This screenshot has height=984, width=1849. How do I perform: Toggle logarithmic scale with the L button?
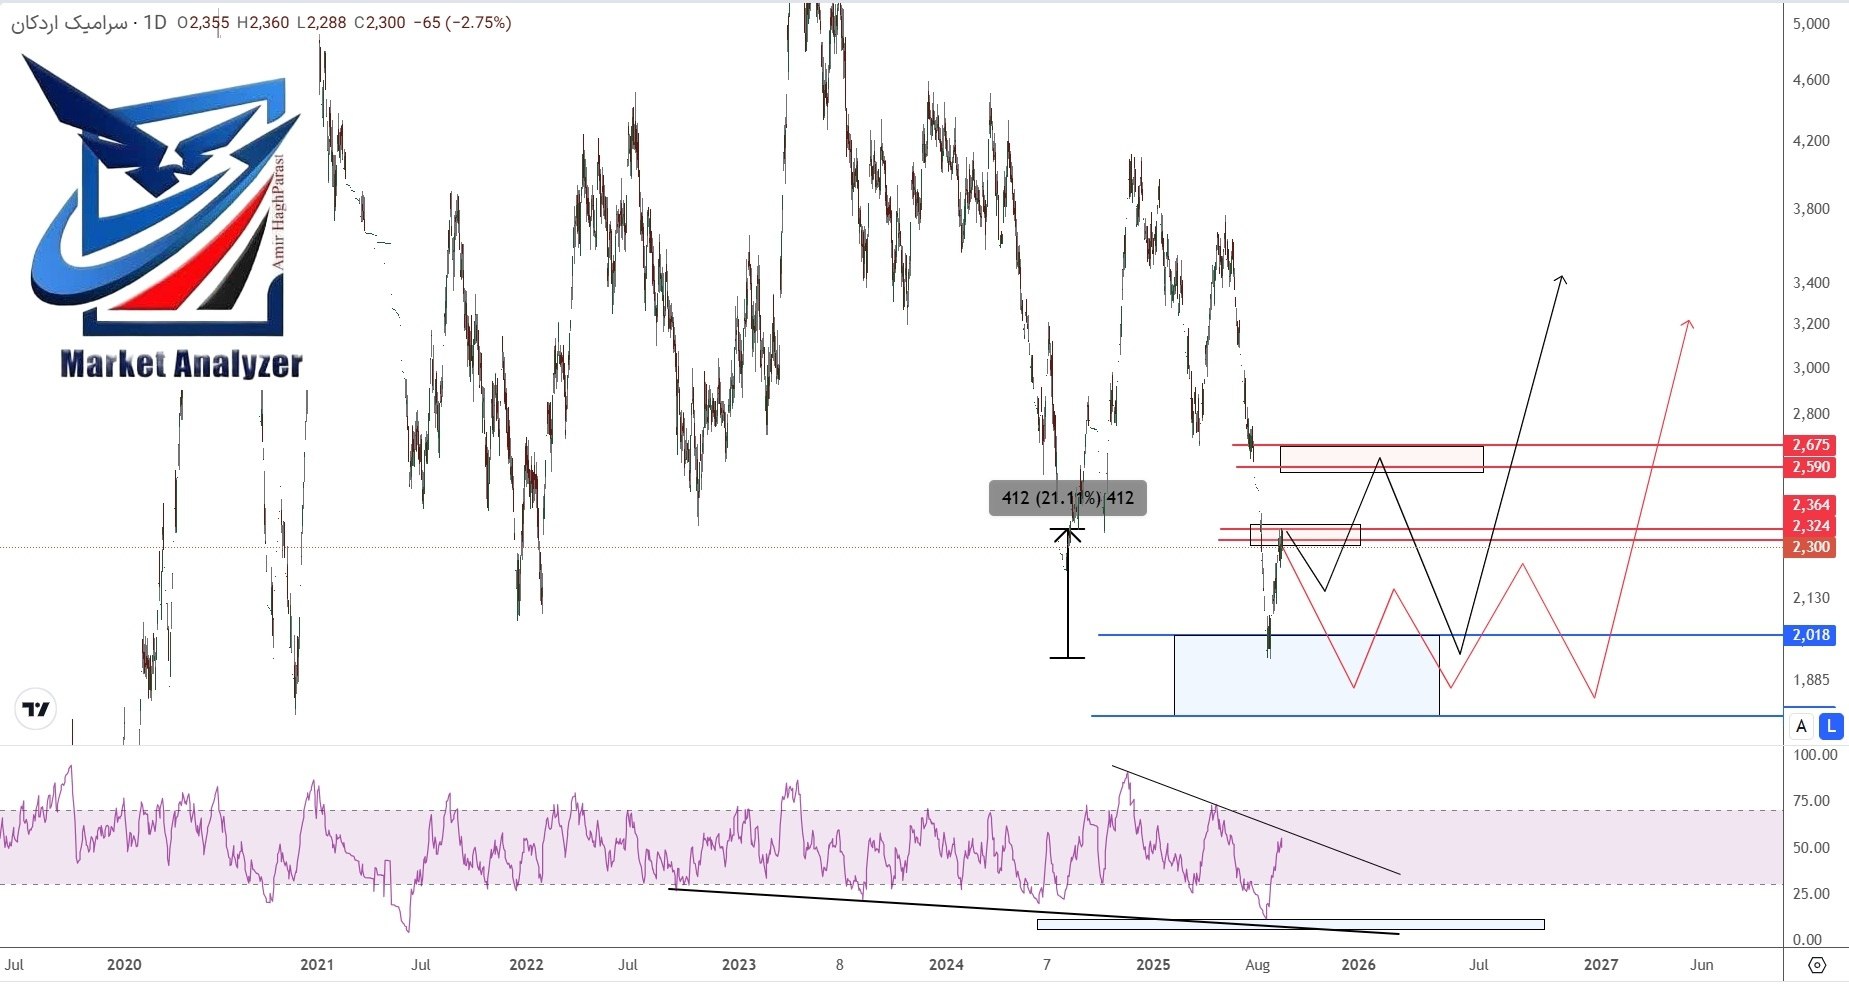(x=1830, y=727)
